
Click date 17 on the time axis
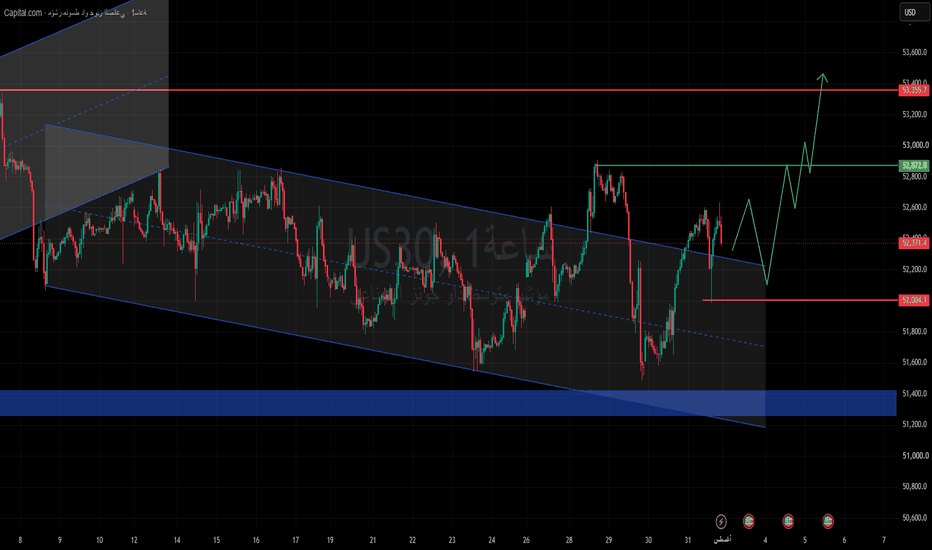pyautogui.click(x=295, y=540)
